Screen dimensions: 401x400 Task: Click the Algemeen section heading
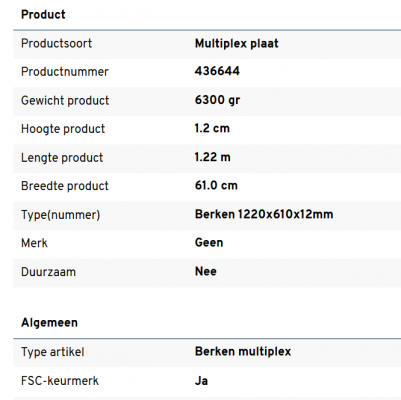49,323
